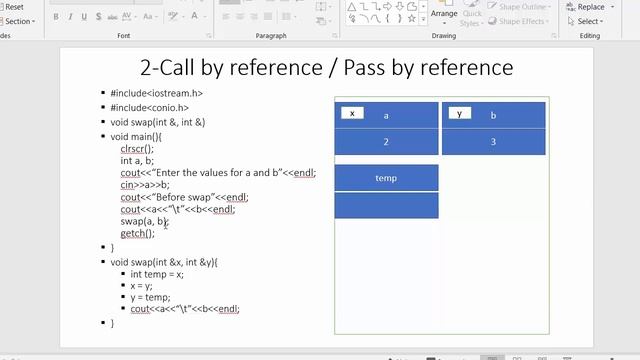Image resolution: width=640 pixels, height=360 pixels.
Task: Click the Font Color A icon
Action: tap(195, 16)
